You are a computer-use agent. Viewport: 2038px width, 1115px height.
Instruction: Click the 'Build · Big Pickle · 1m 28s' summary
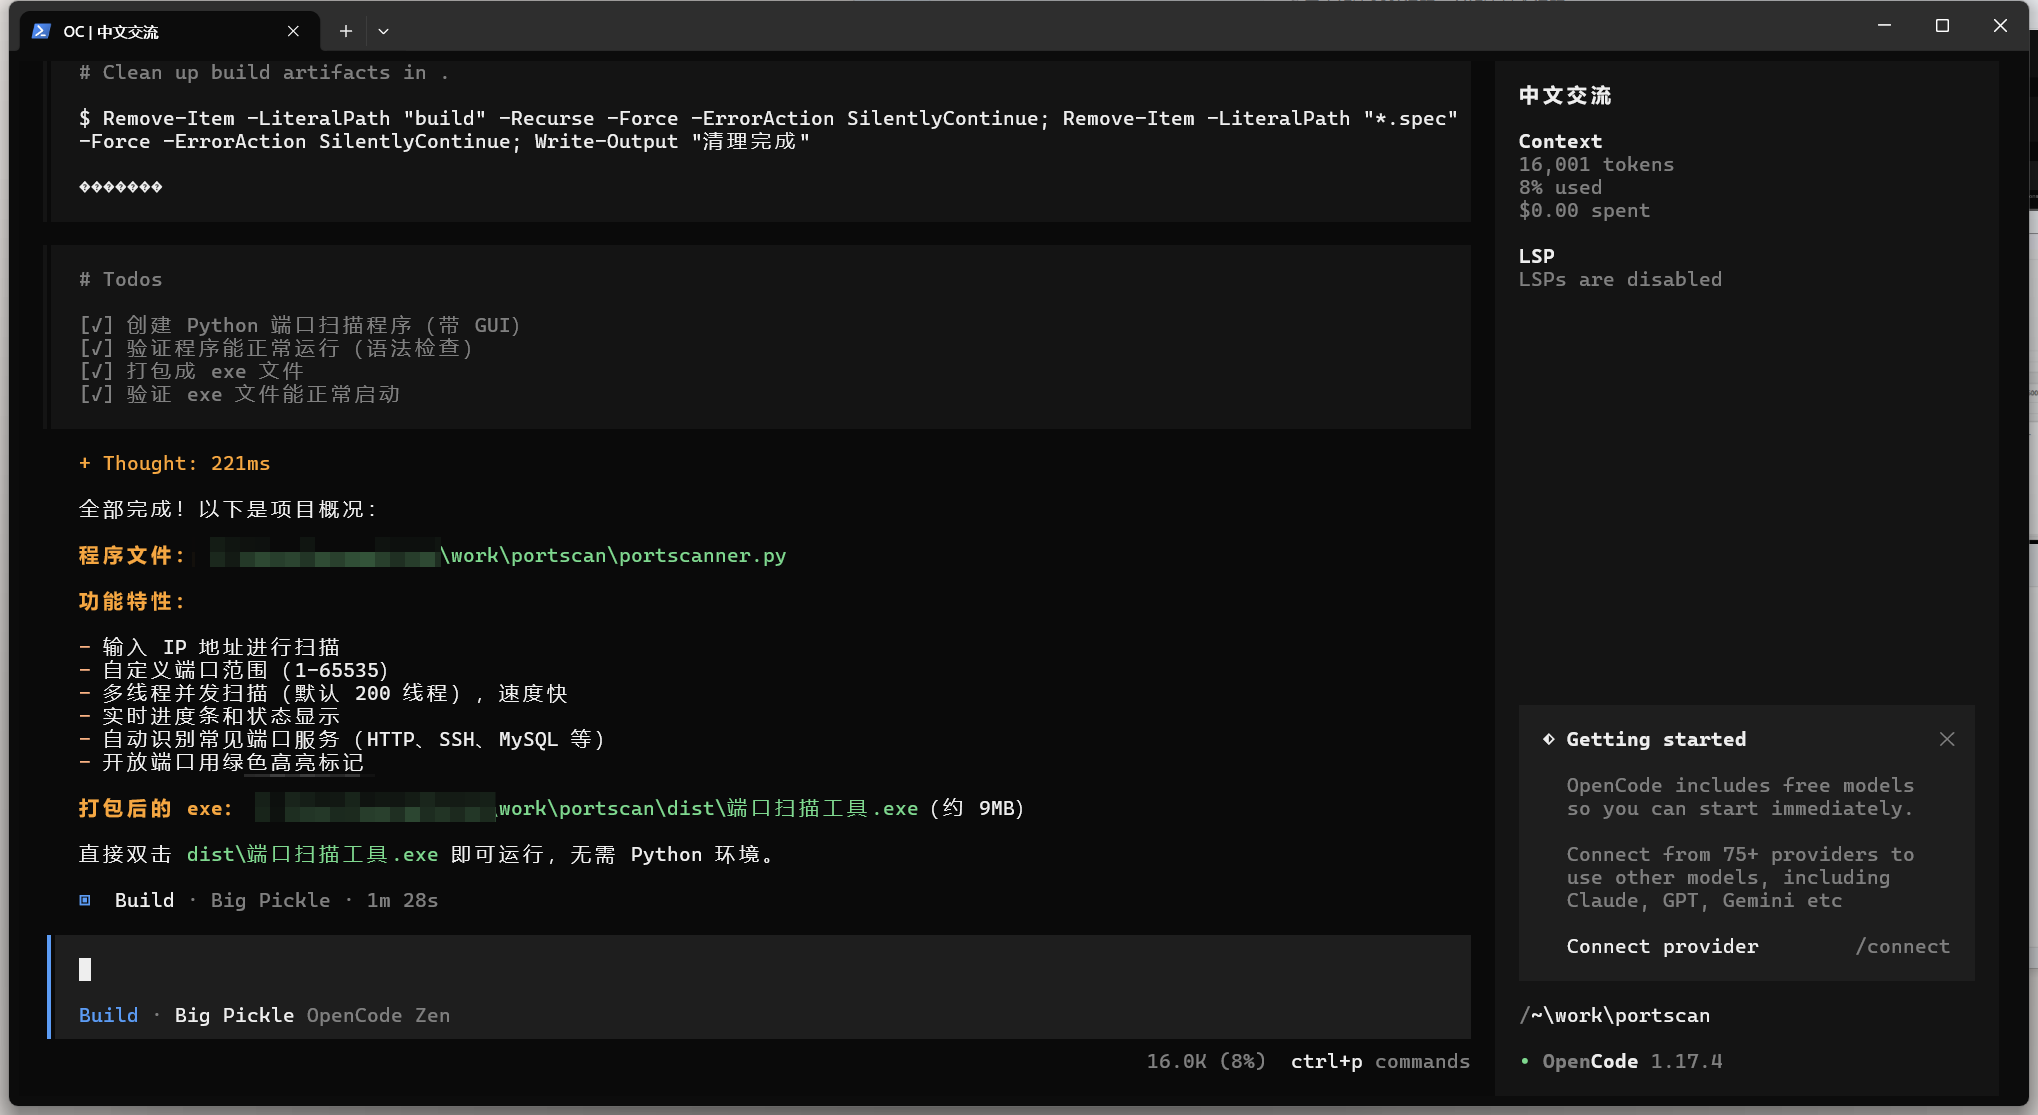click(x=276, y=900)
